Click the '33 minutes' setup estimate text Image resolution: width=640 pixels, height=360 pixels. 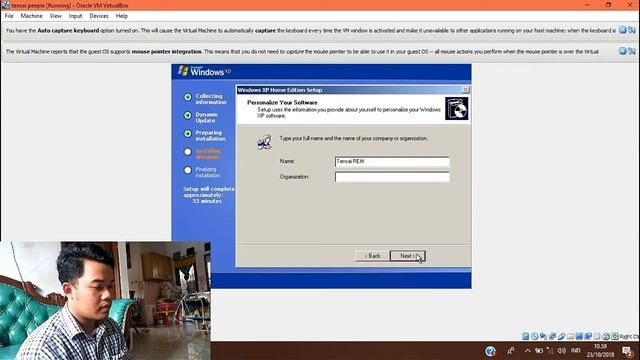point(207,201)
